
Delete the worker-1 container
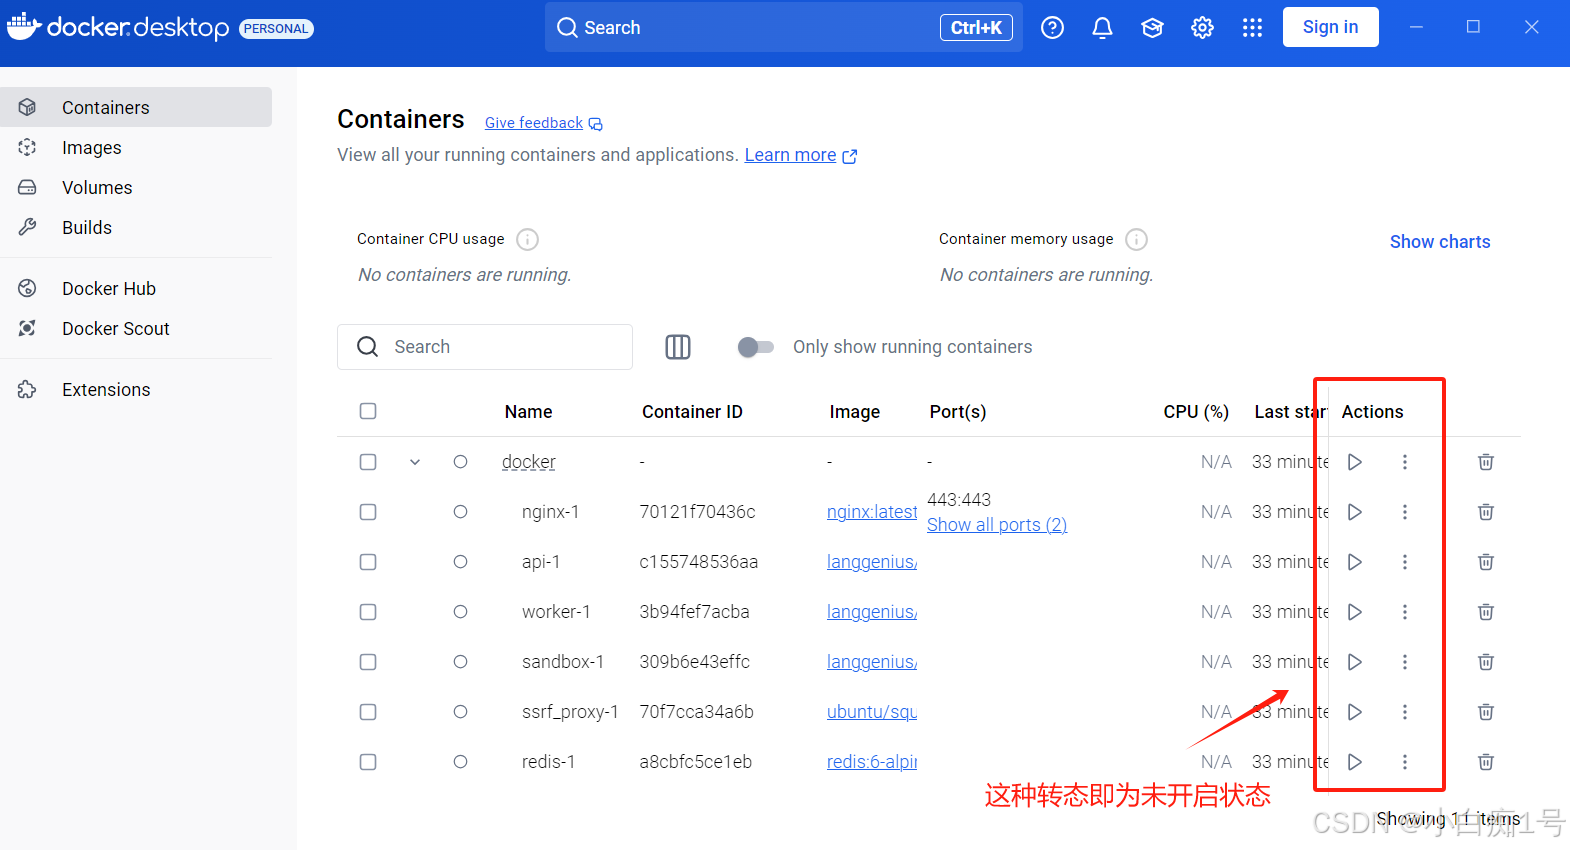(1486, 612)
